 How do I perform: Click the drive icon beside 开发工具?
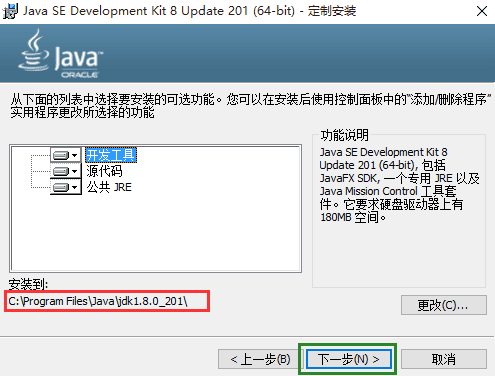(x=61, y=155)
